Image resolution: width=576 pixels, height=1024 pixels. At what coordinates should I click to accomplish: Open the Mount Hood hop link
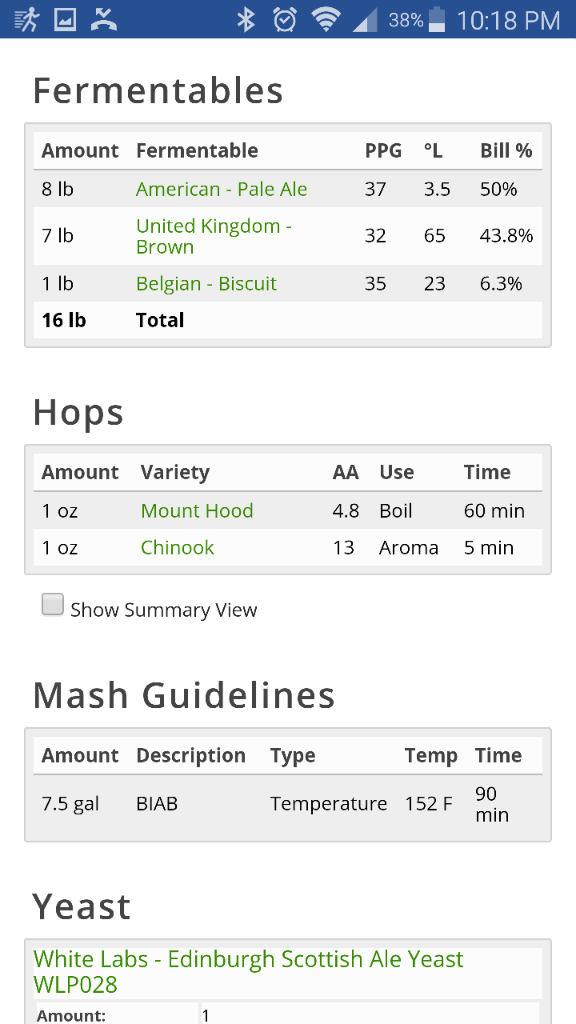197,510
